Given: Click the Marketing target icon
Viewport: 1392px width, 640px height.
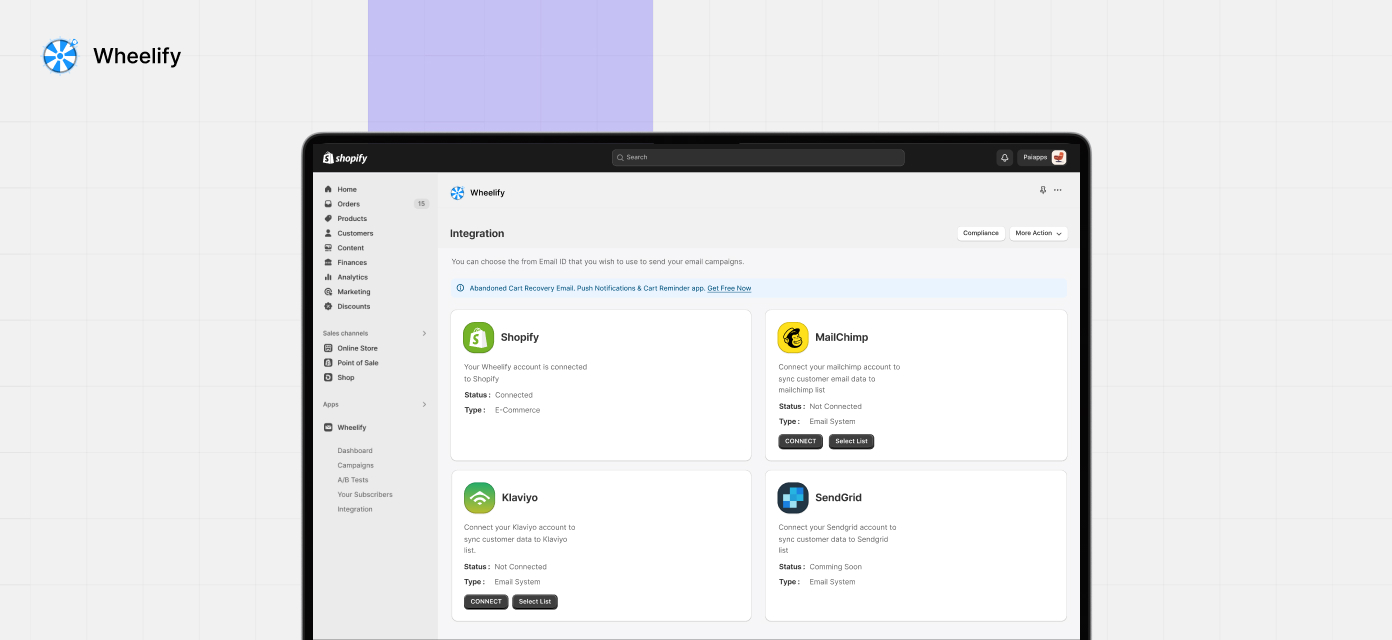Looking at the screenshot, I should [x=328, y=292].
